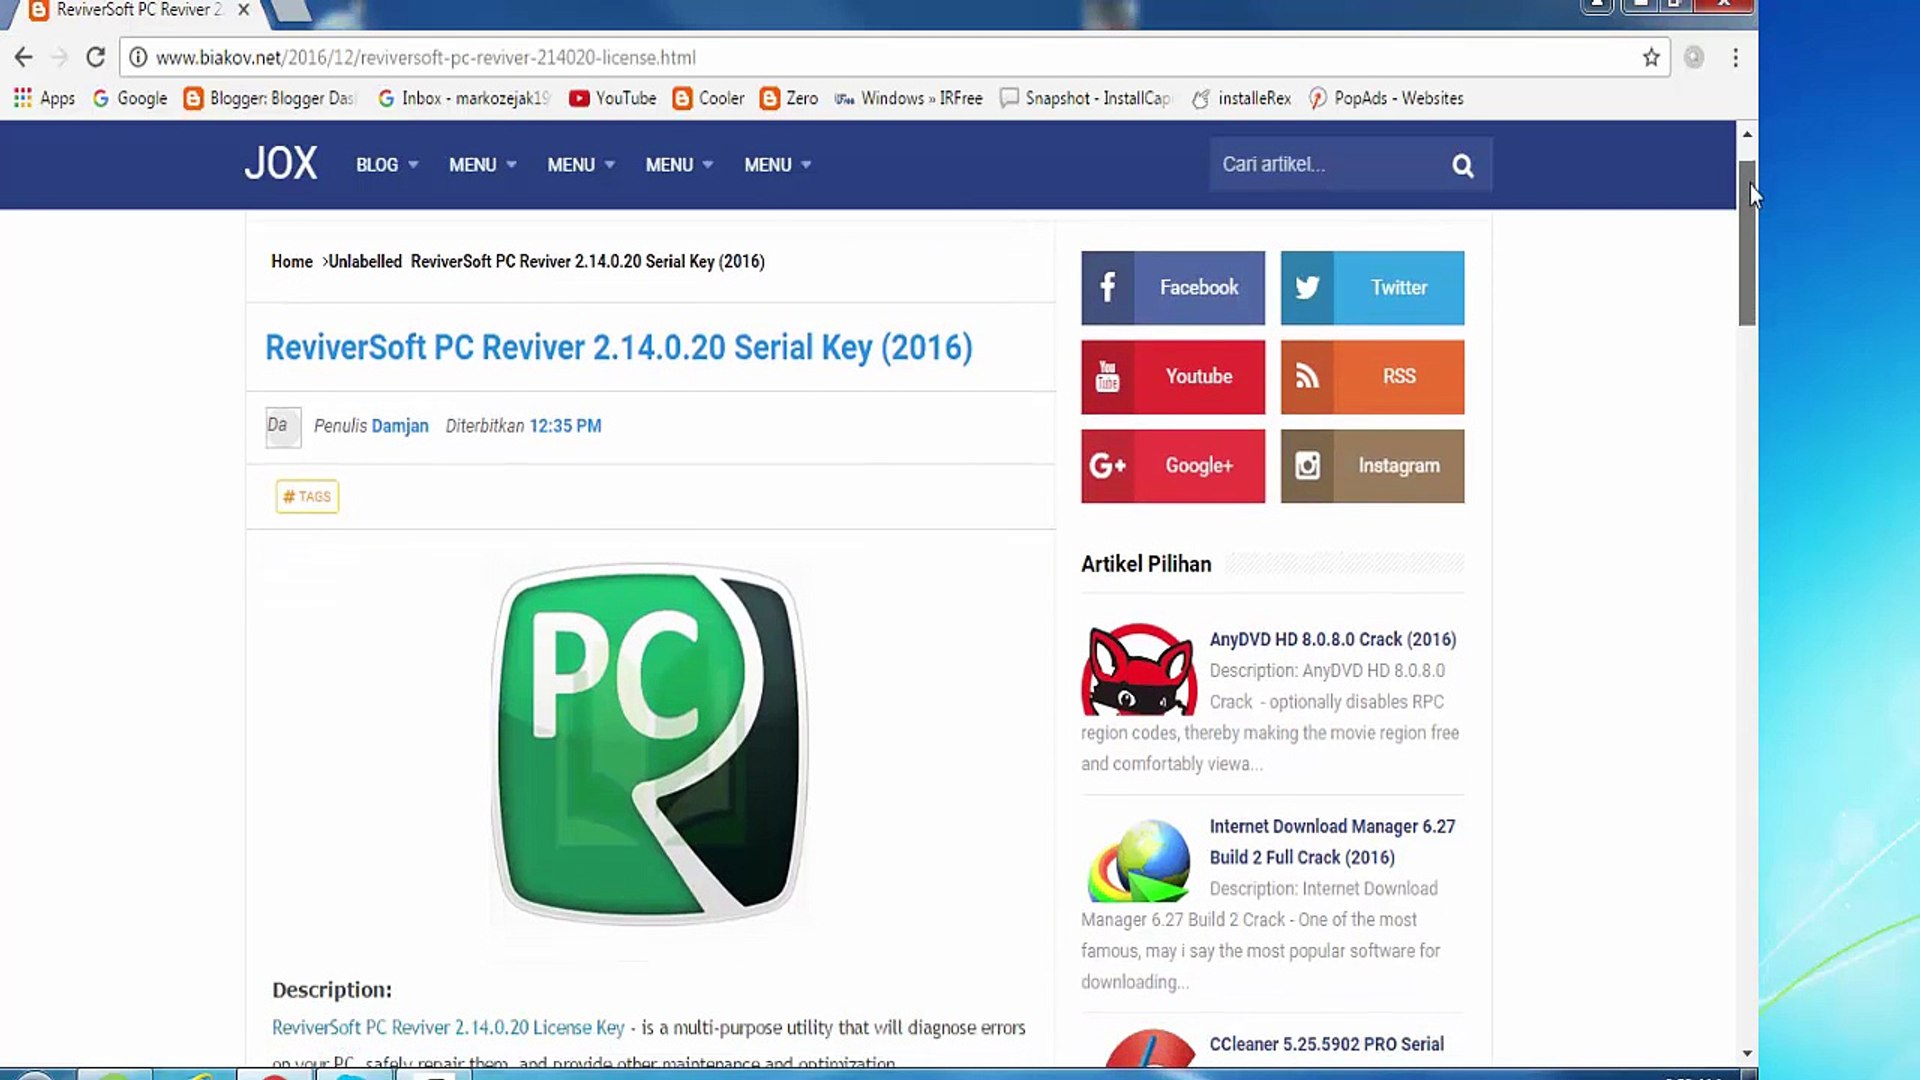Reload the page with the refresh icon
This screenshot has width=1920, height=1080.
[95, 58]
